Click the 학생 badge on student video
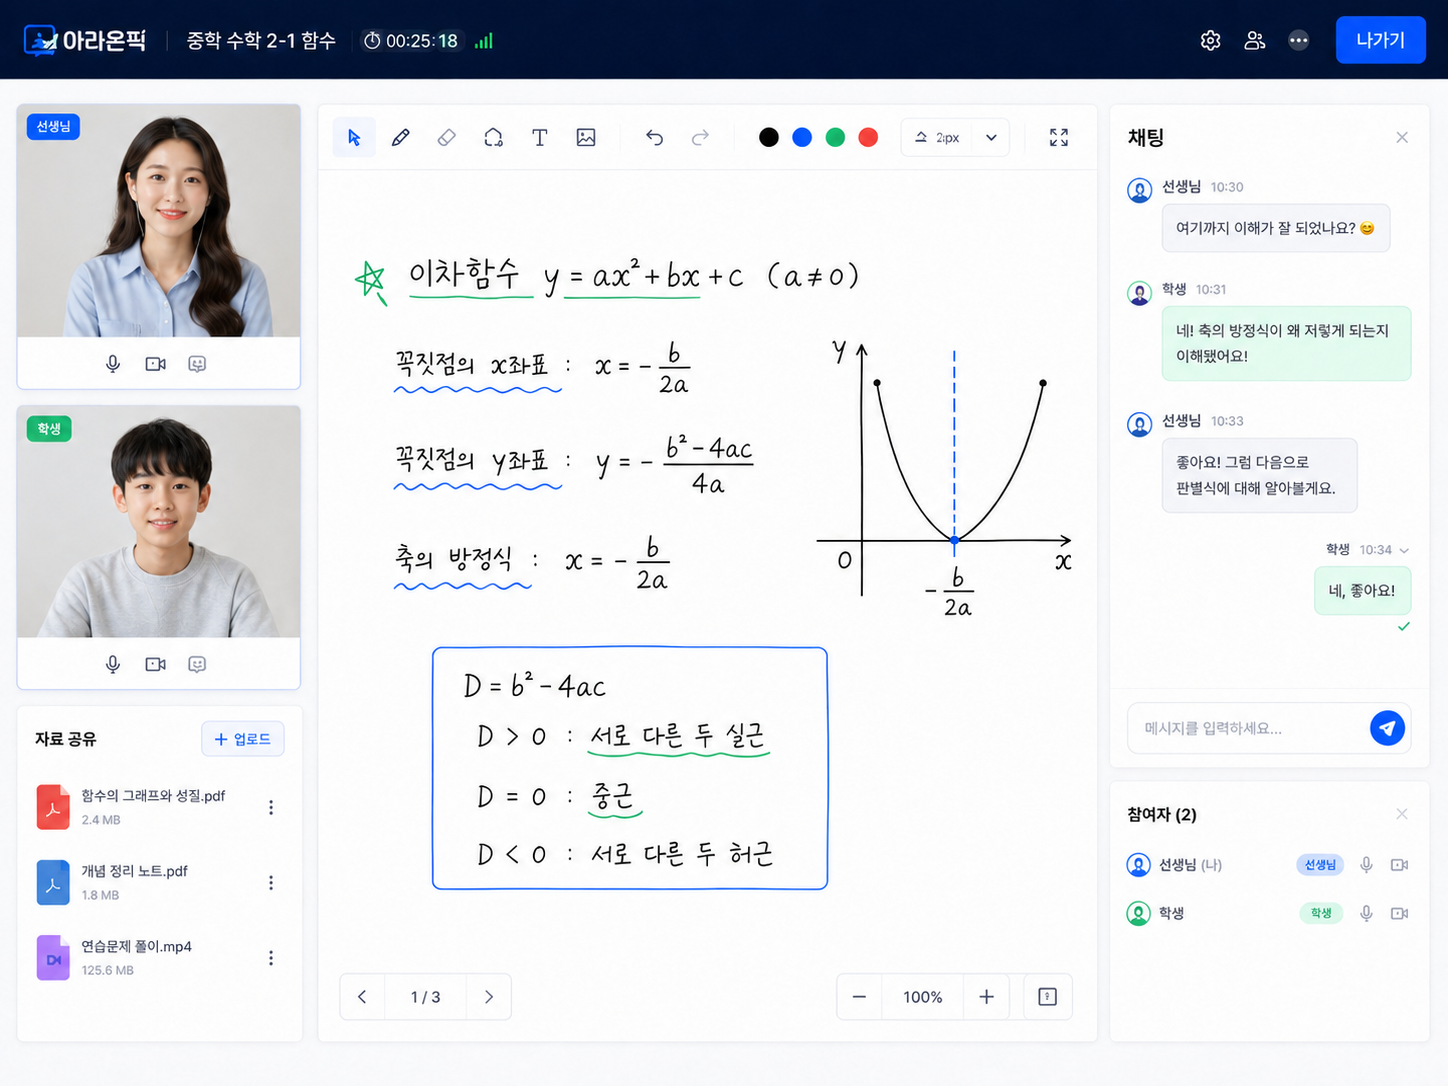 [49, 428]
